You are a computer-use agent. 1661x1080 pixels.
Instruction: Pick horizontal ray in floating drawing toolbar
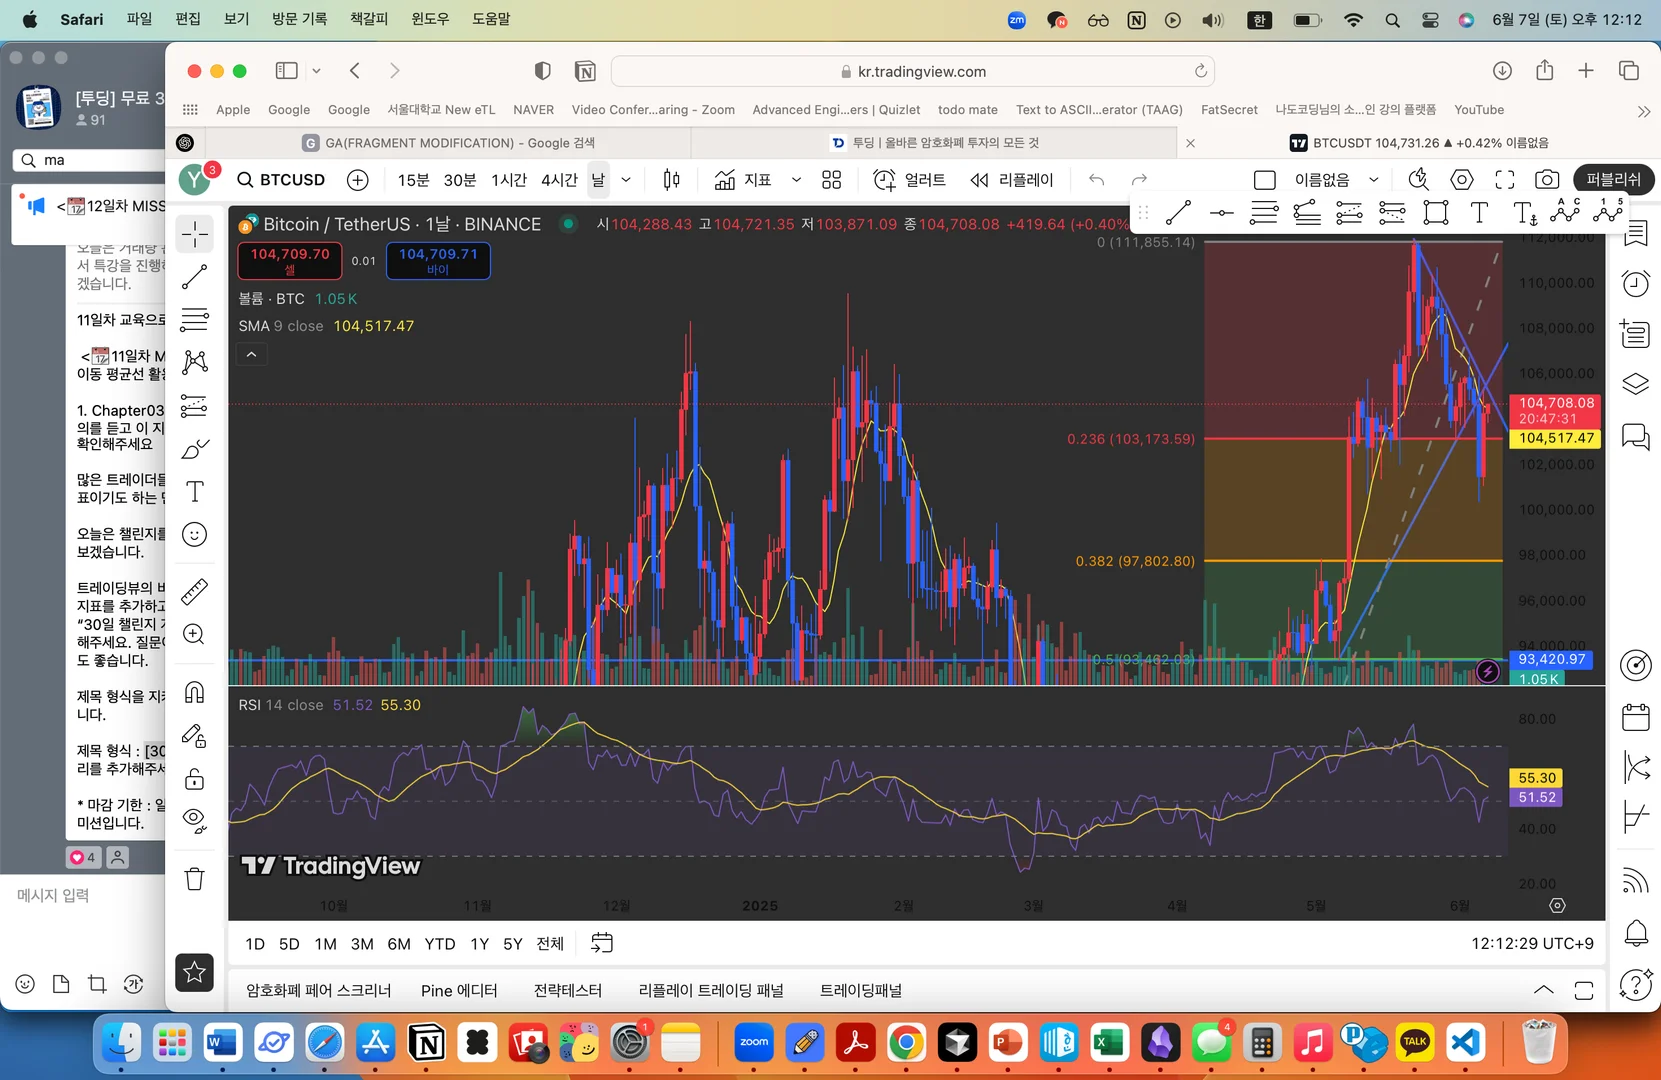click(x=1221, y=212)
